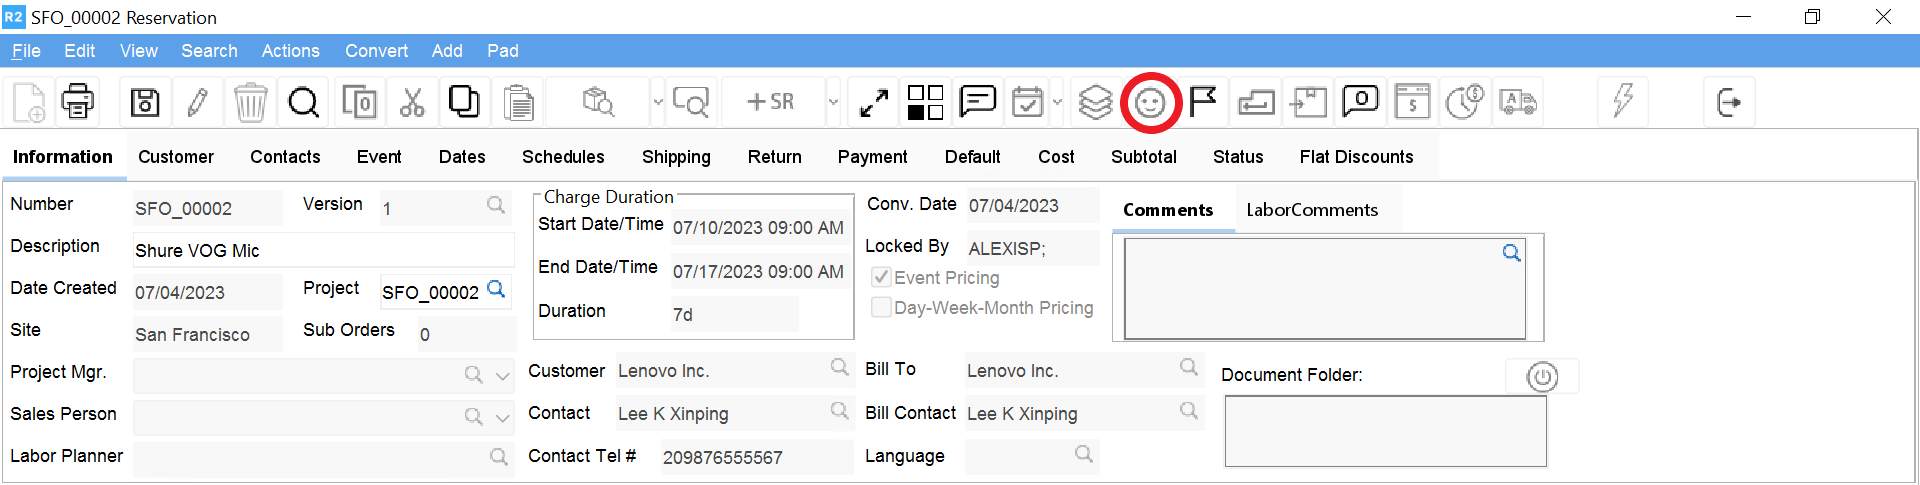This screenshot has height=485, width=1920.
Task: Click the magnifying glass search toolbar icon
Action: (303, 102)
